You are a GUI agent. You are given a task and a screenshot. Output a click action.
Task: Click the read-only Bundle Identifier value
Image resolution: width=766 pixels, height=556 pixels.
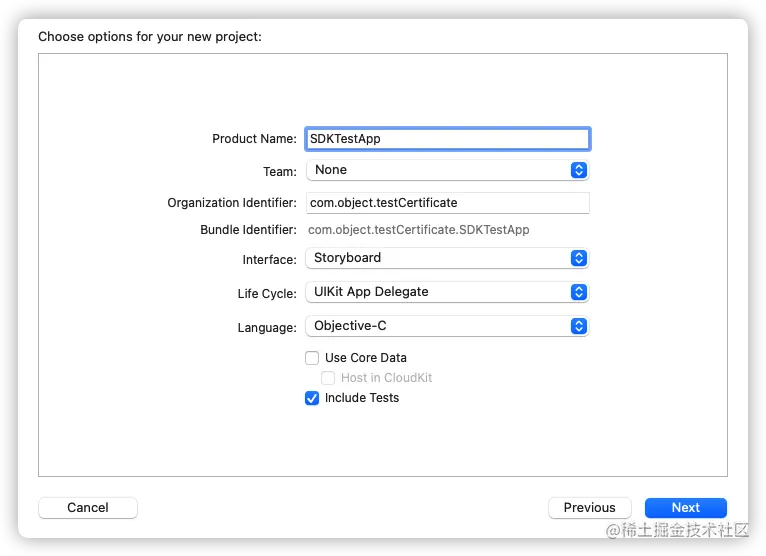[418, 230]
